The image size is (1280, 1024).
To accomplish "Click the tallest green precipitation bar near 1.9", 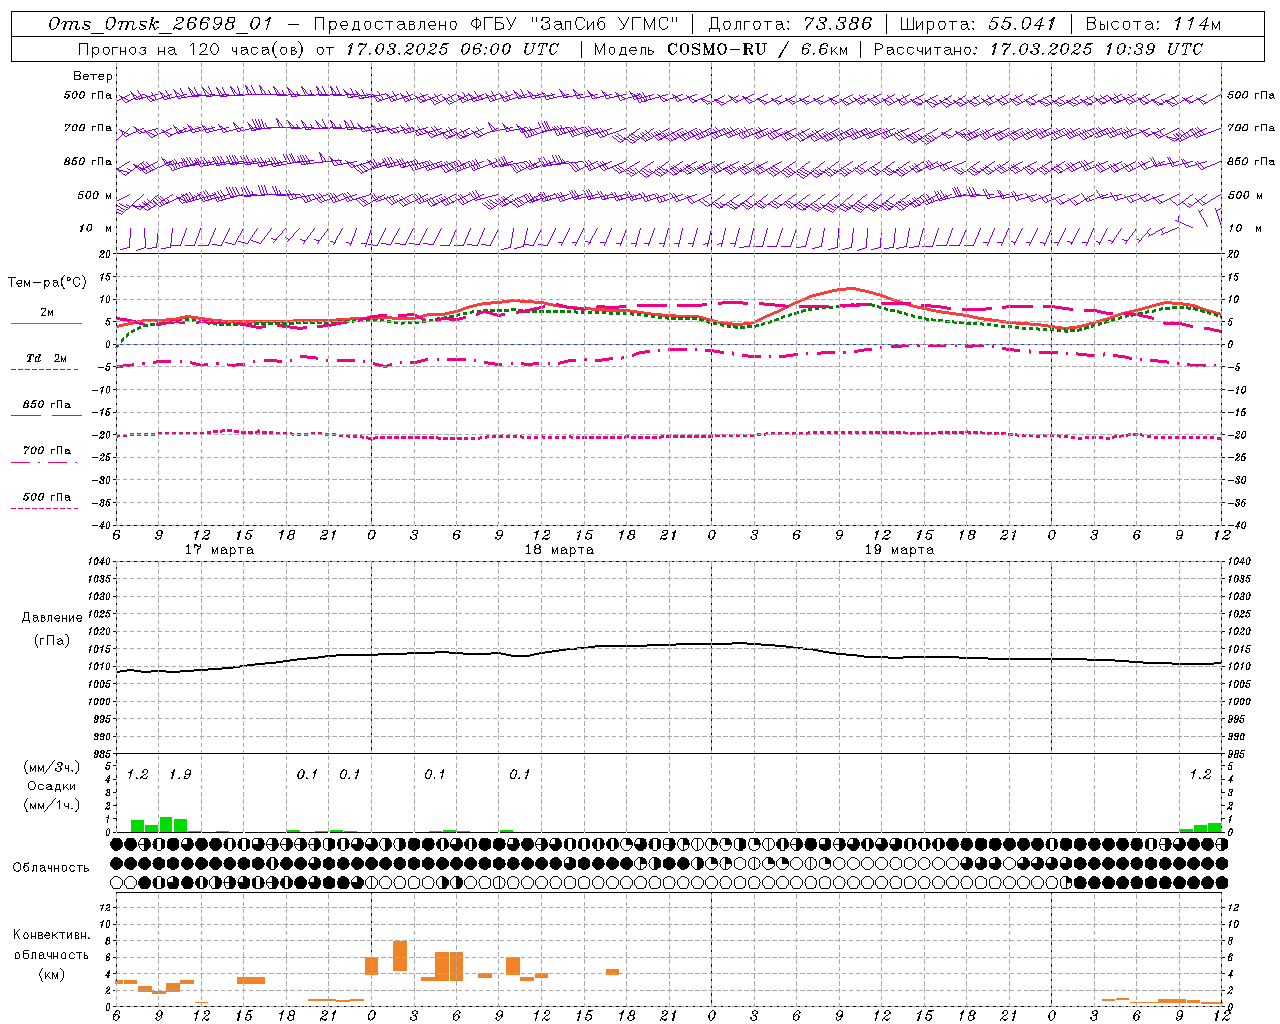I will click(x=166, y=824).
